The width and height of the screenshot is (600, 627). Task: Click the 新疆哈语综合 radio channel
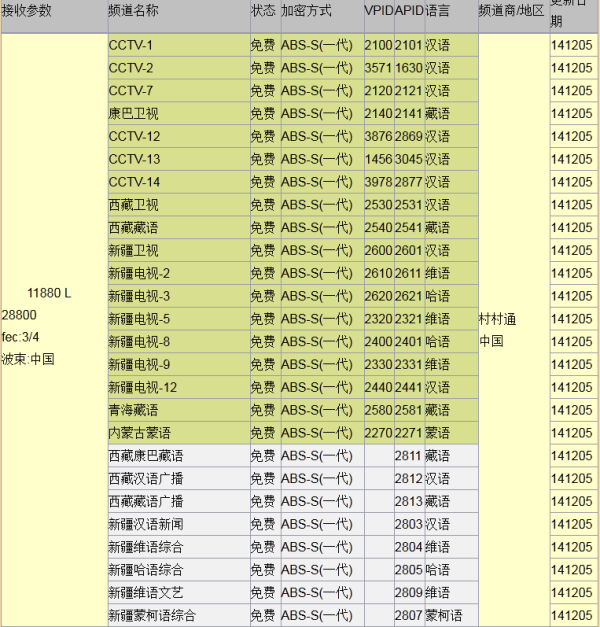(x=146, y=569)
